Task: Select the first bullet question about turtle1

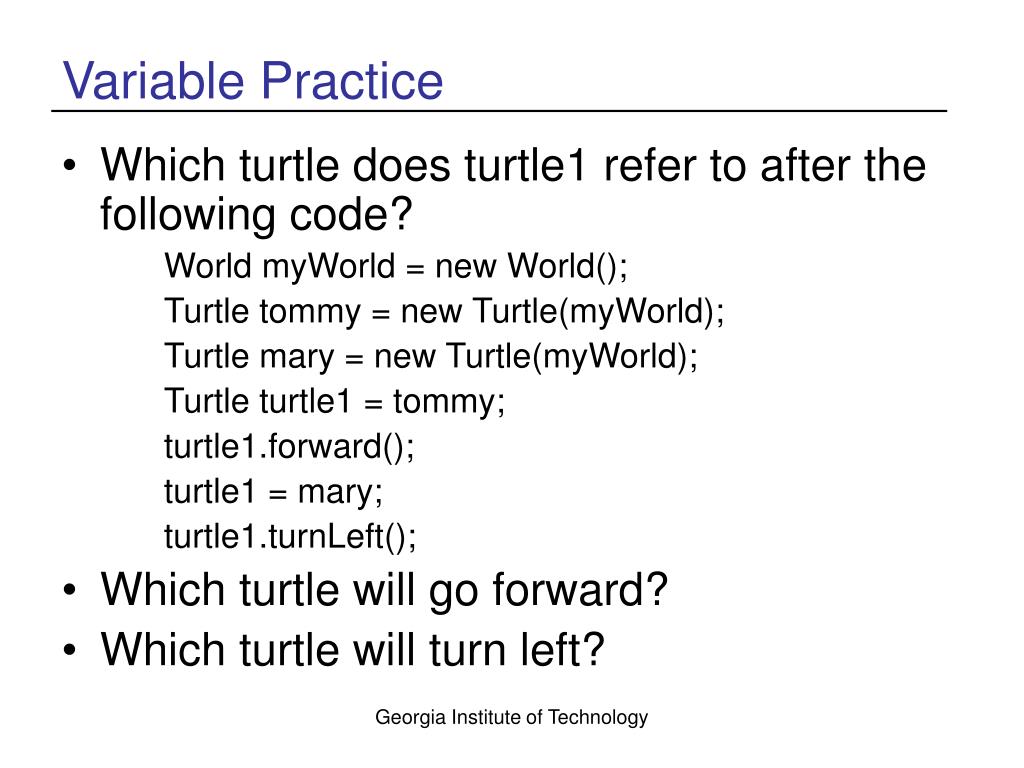Action: pyautogui.click(x=513, y=189)
